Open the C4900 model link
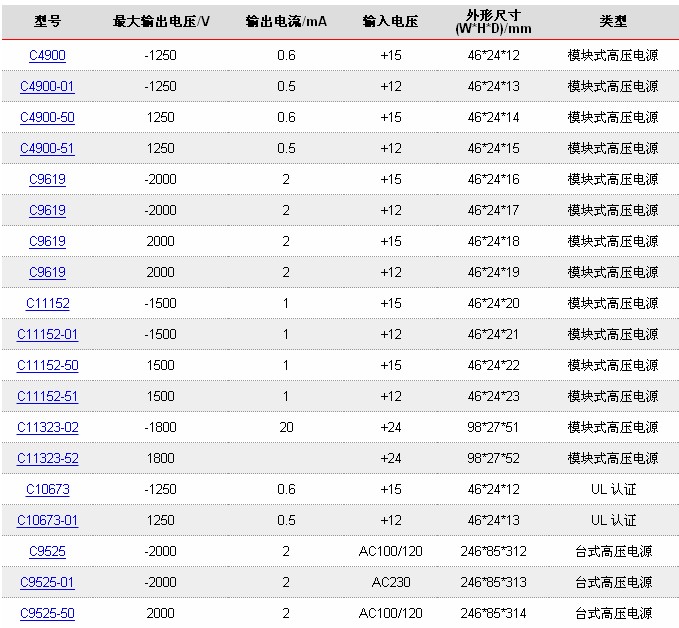The height and width of the screenshot is (628, 679). click(x=47, y=55)
